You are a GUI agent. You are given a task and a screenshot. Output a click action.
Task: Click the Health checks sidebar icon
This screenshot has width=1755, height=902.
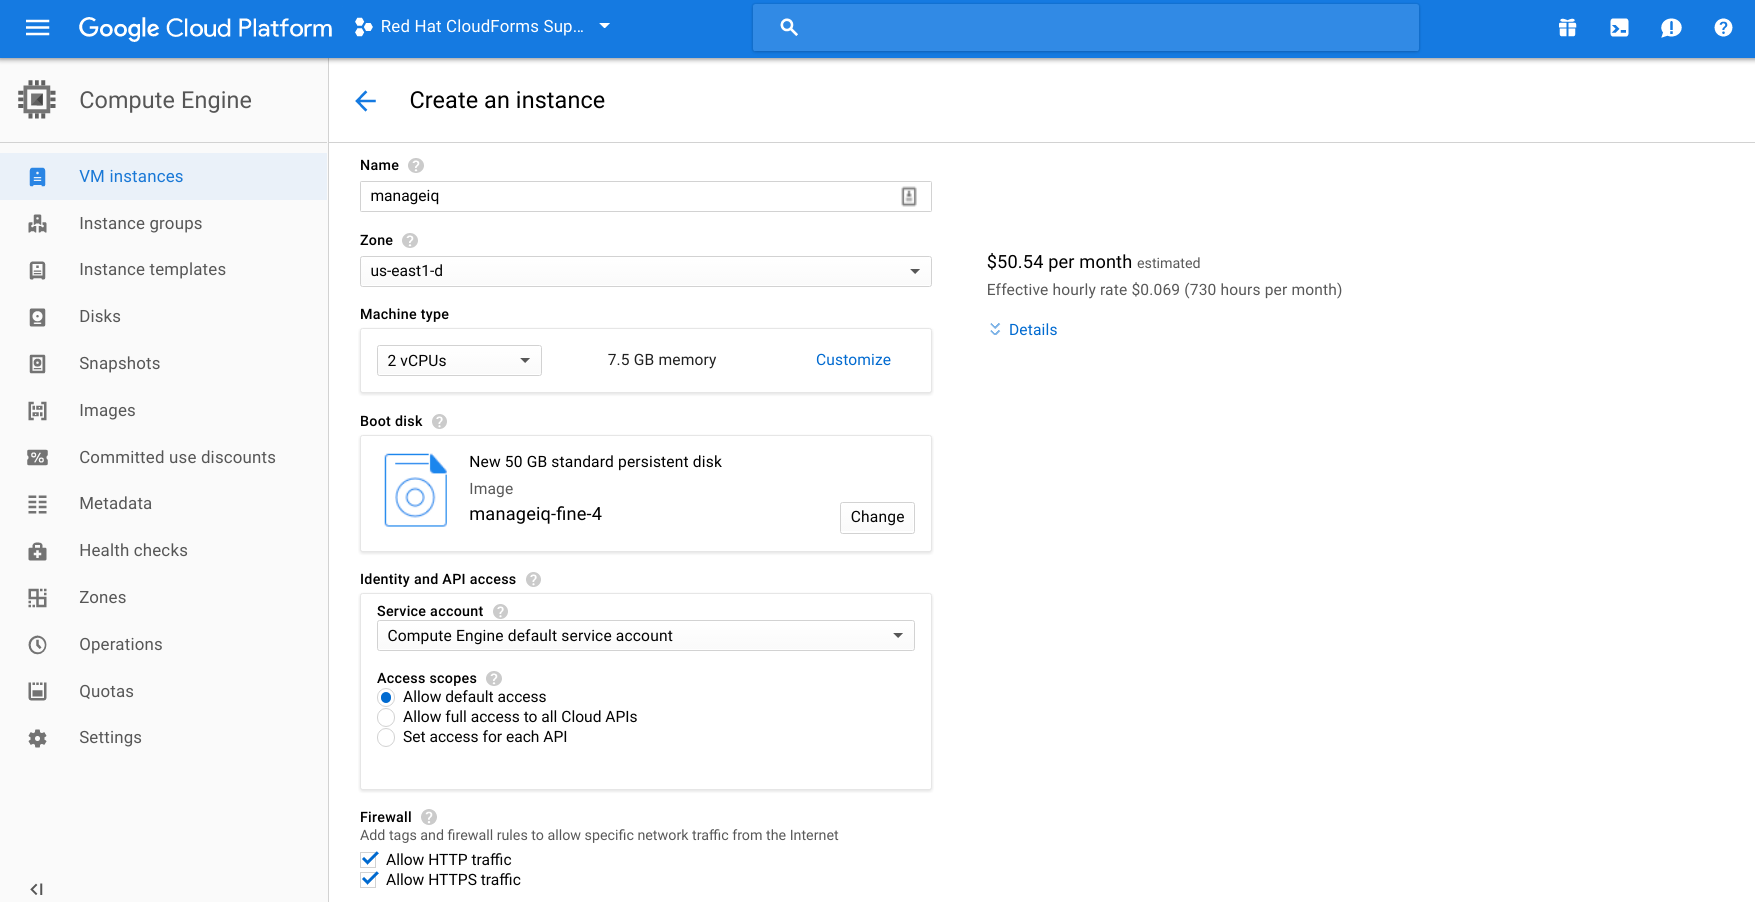click(x=38, y=551)
